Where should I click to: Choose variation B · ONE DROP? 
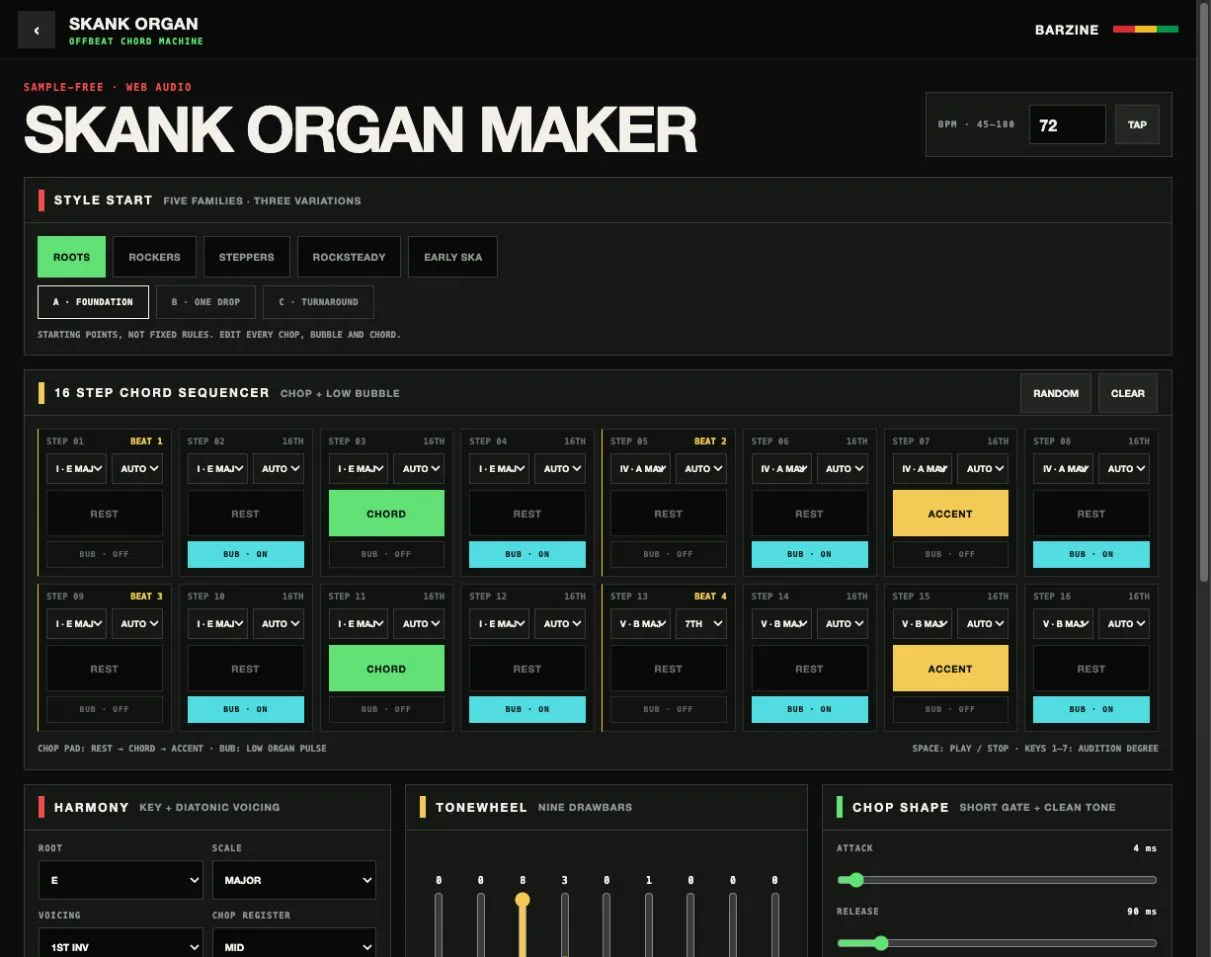click(205, 302)
